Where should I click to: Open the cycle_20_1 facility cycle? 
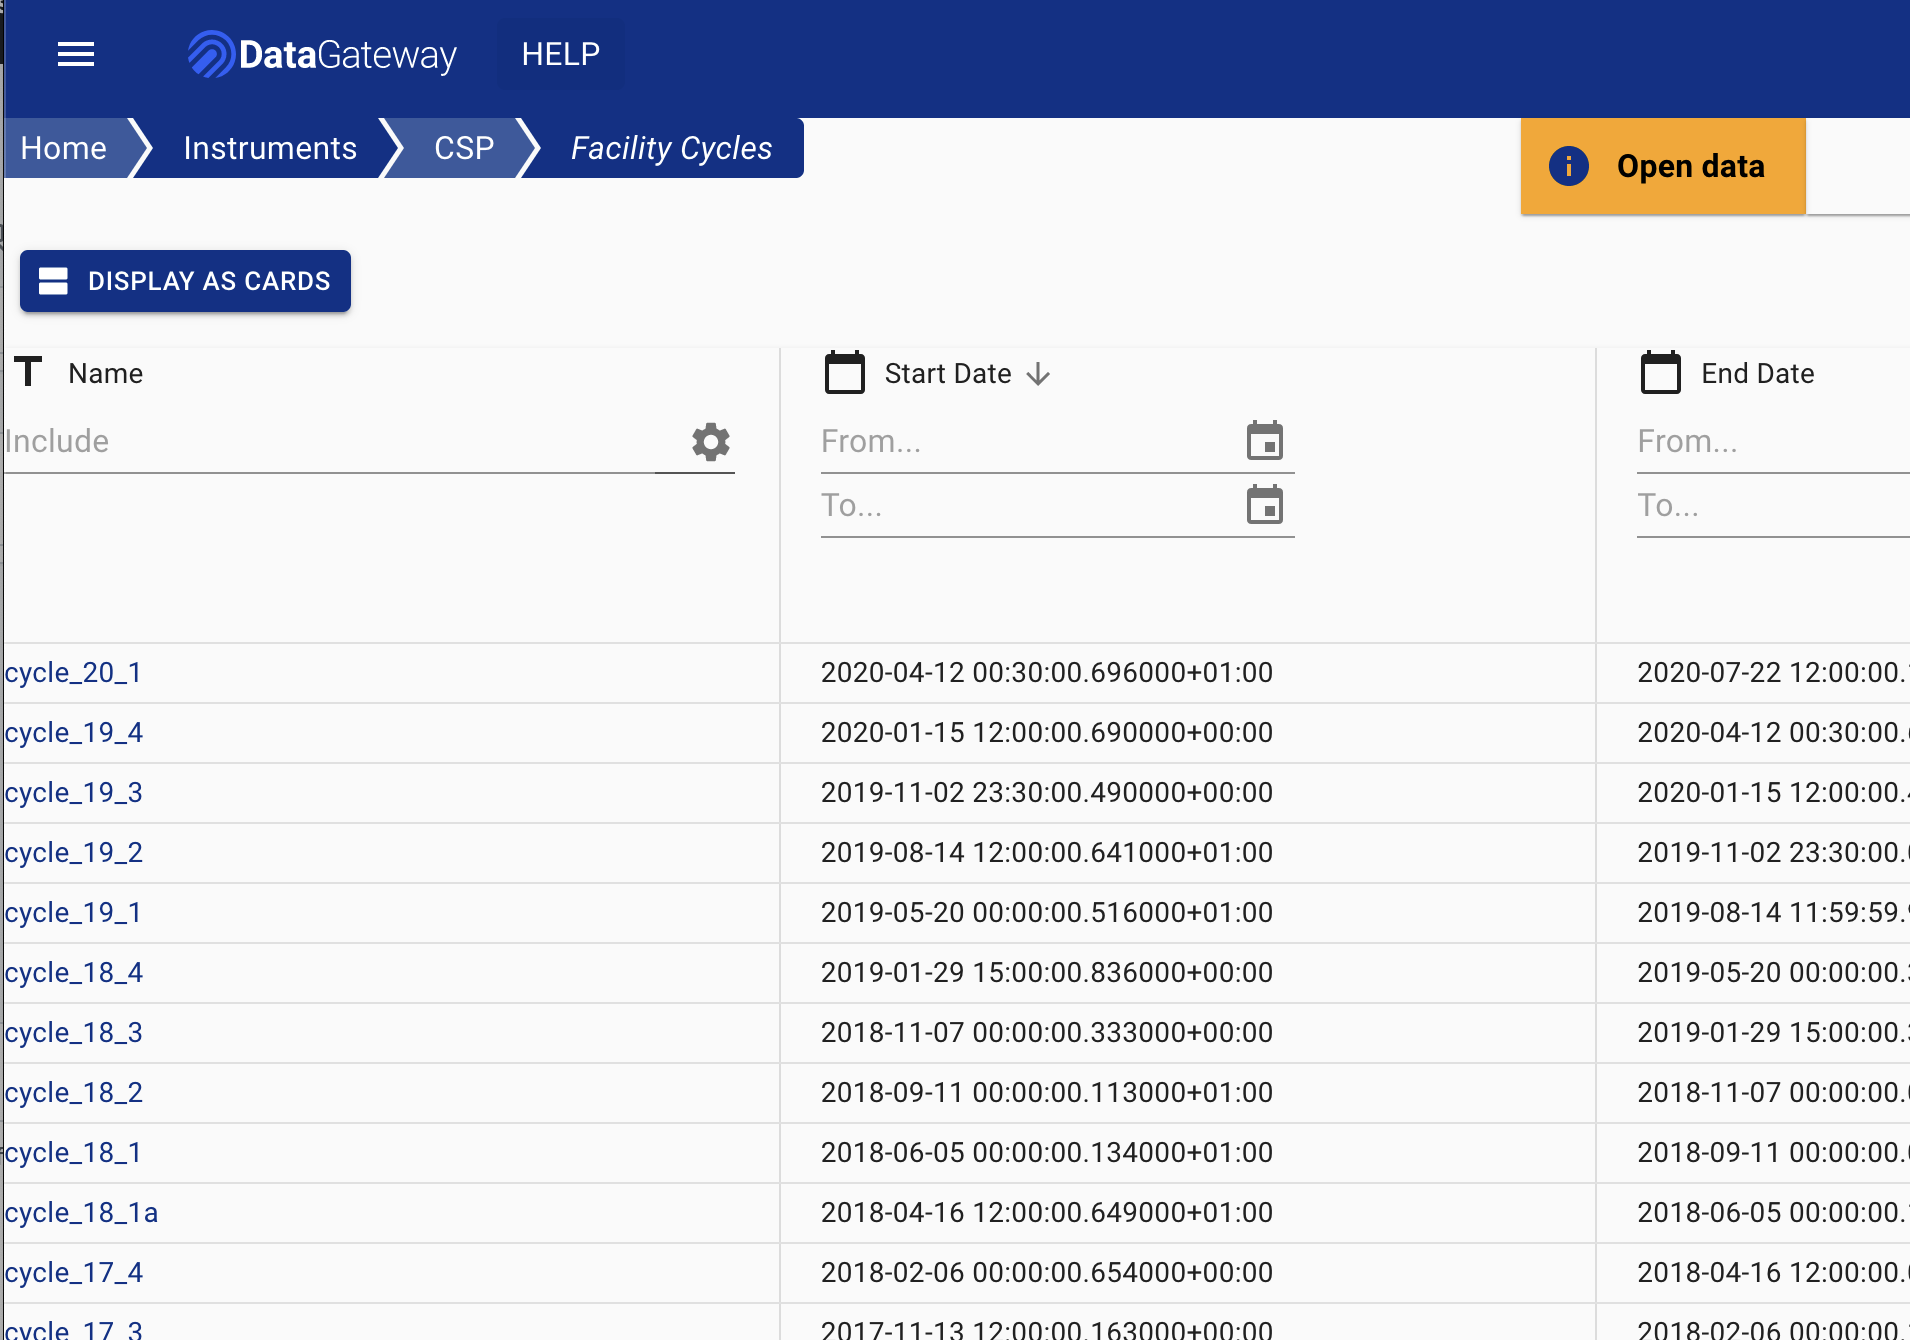73,672
